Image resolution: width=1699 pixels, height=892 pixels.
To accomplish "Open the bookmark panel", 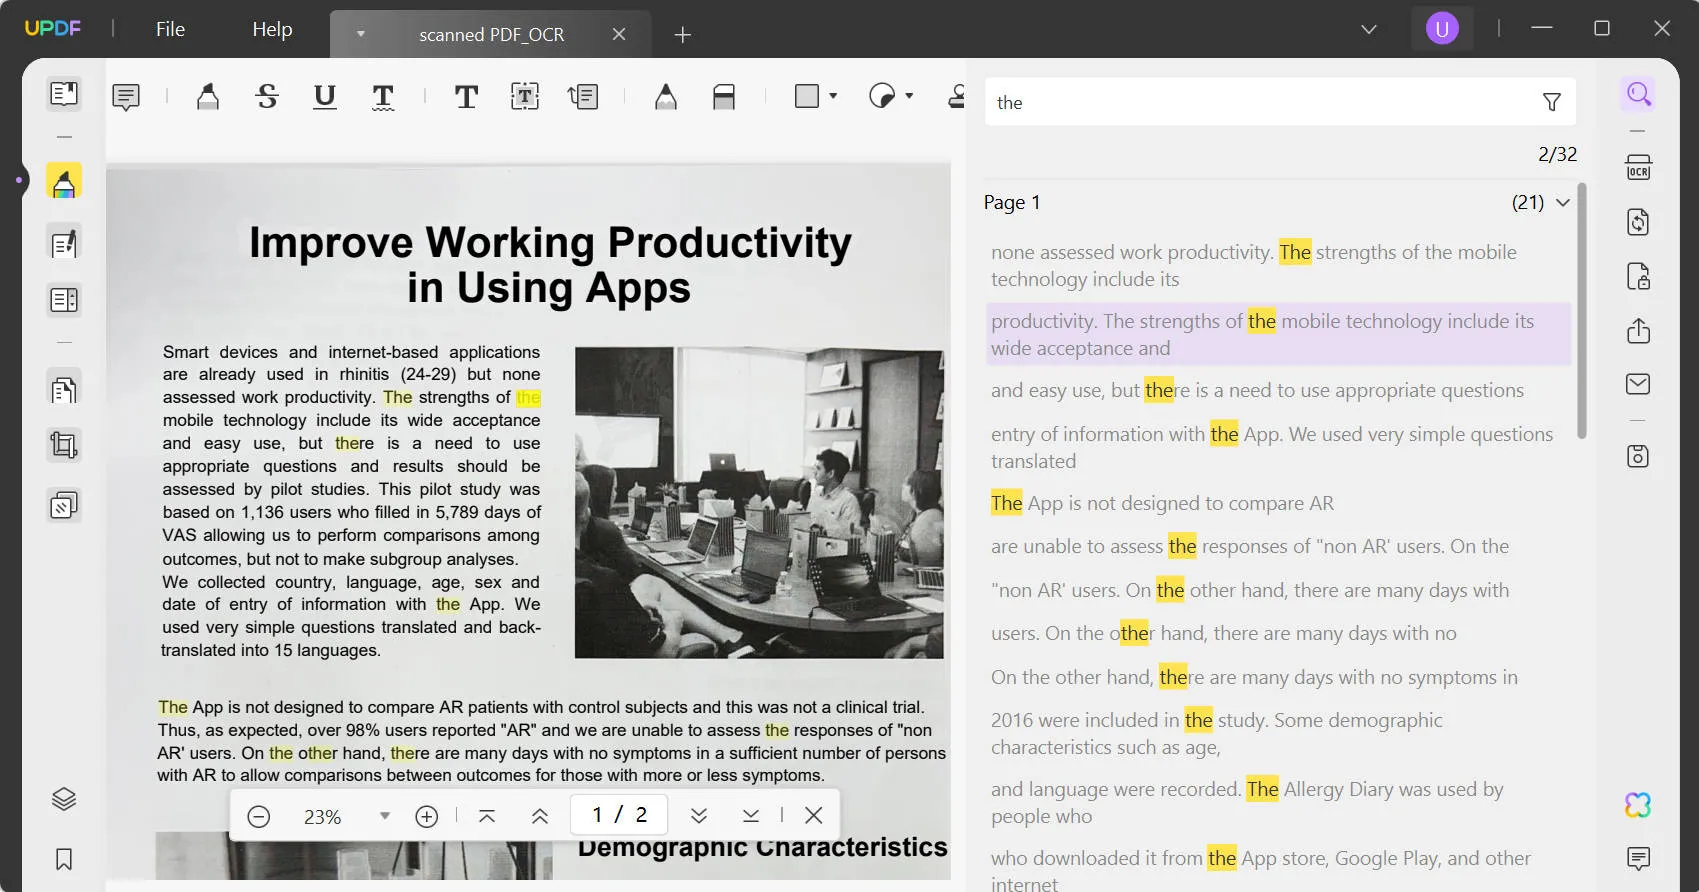I will 64,859.
